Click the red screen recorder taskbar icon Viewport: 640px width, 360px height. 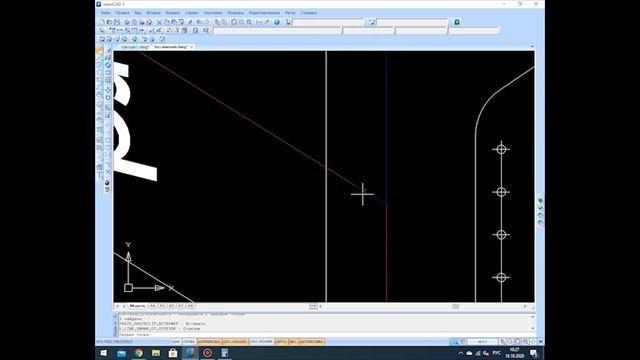click(x=207, y=353)
